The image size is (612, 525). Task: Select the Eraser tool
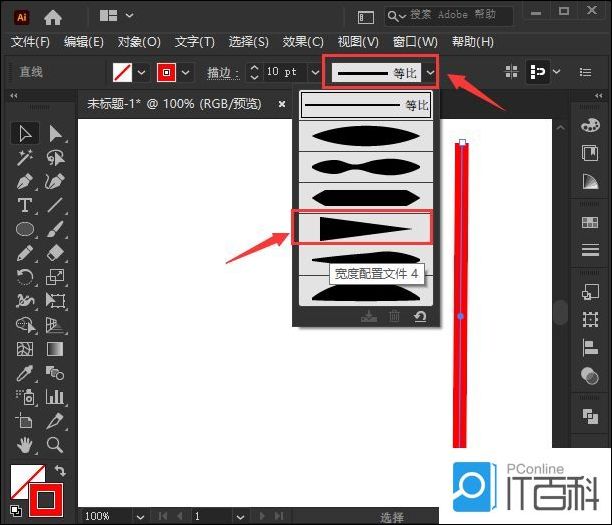click(55, 253)
